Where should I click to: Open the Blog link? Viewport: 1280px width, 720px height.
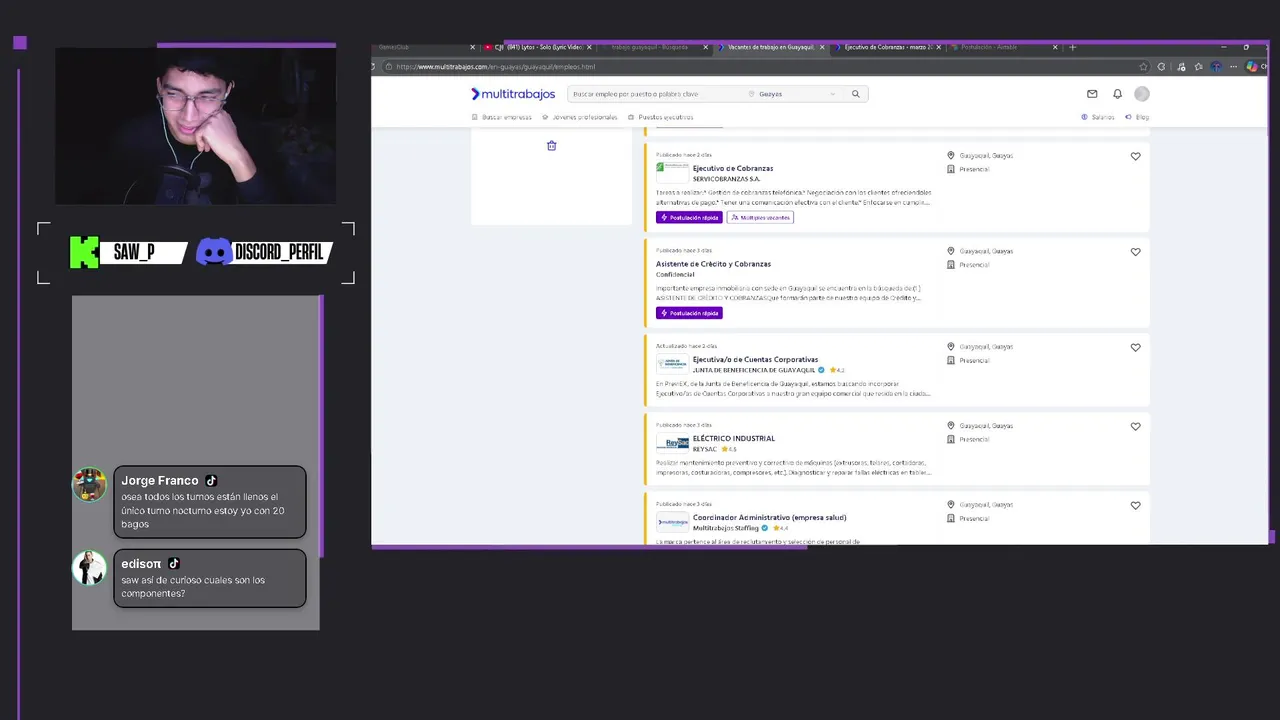[1137, 117]
